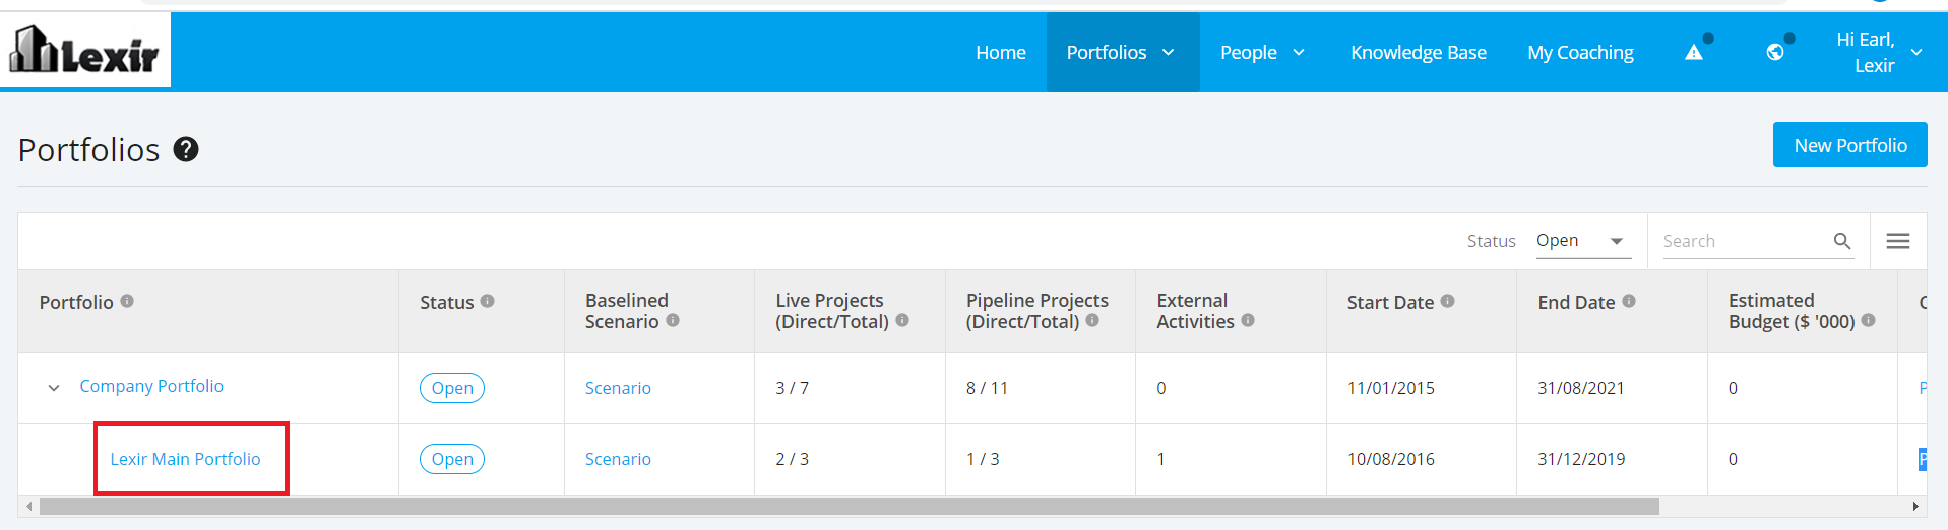Show info icon for End Date column
Image resolution: width=1948 pixels, height=530 pixels.
(x=1629, y=301)
